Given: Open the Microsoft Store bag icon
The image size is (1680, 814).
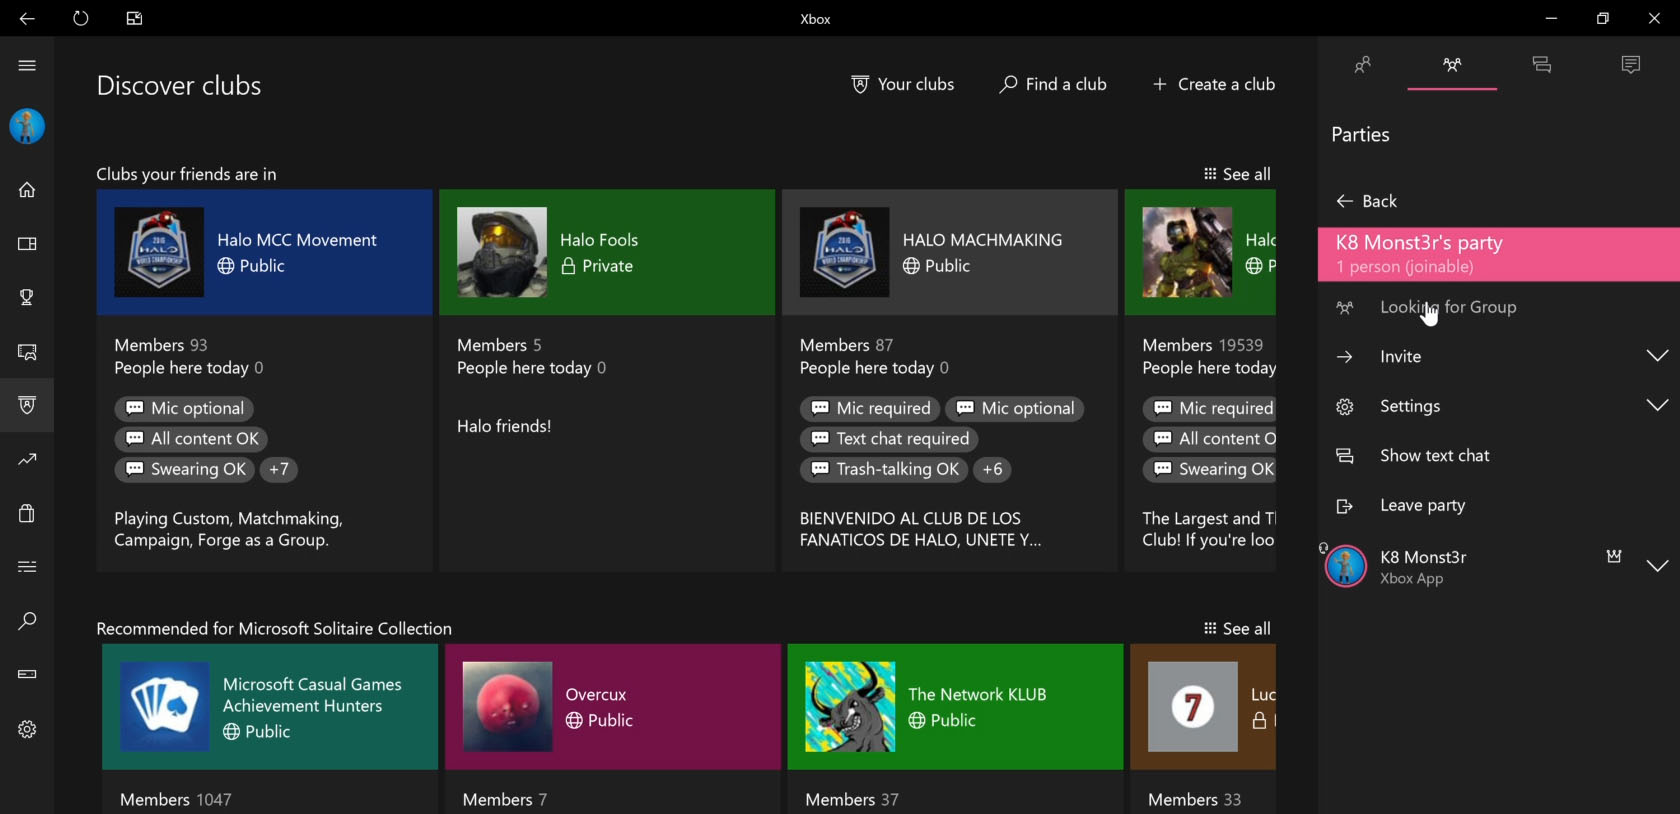Looking at the screenshot, I should (27, 513).
